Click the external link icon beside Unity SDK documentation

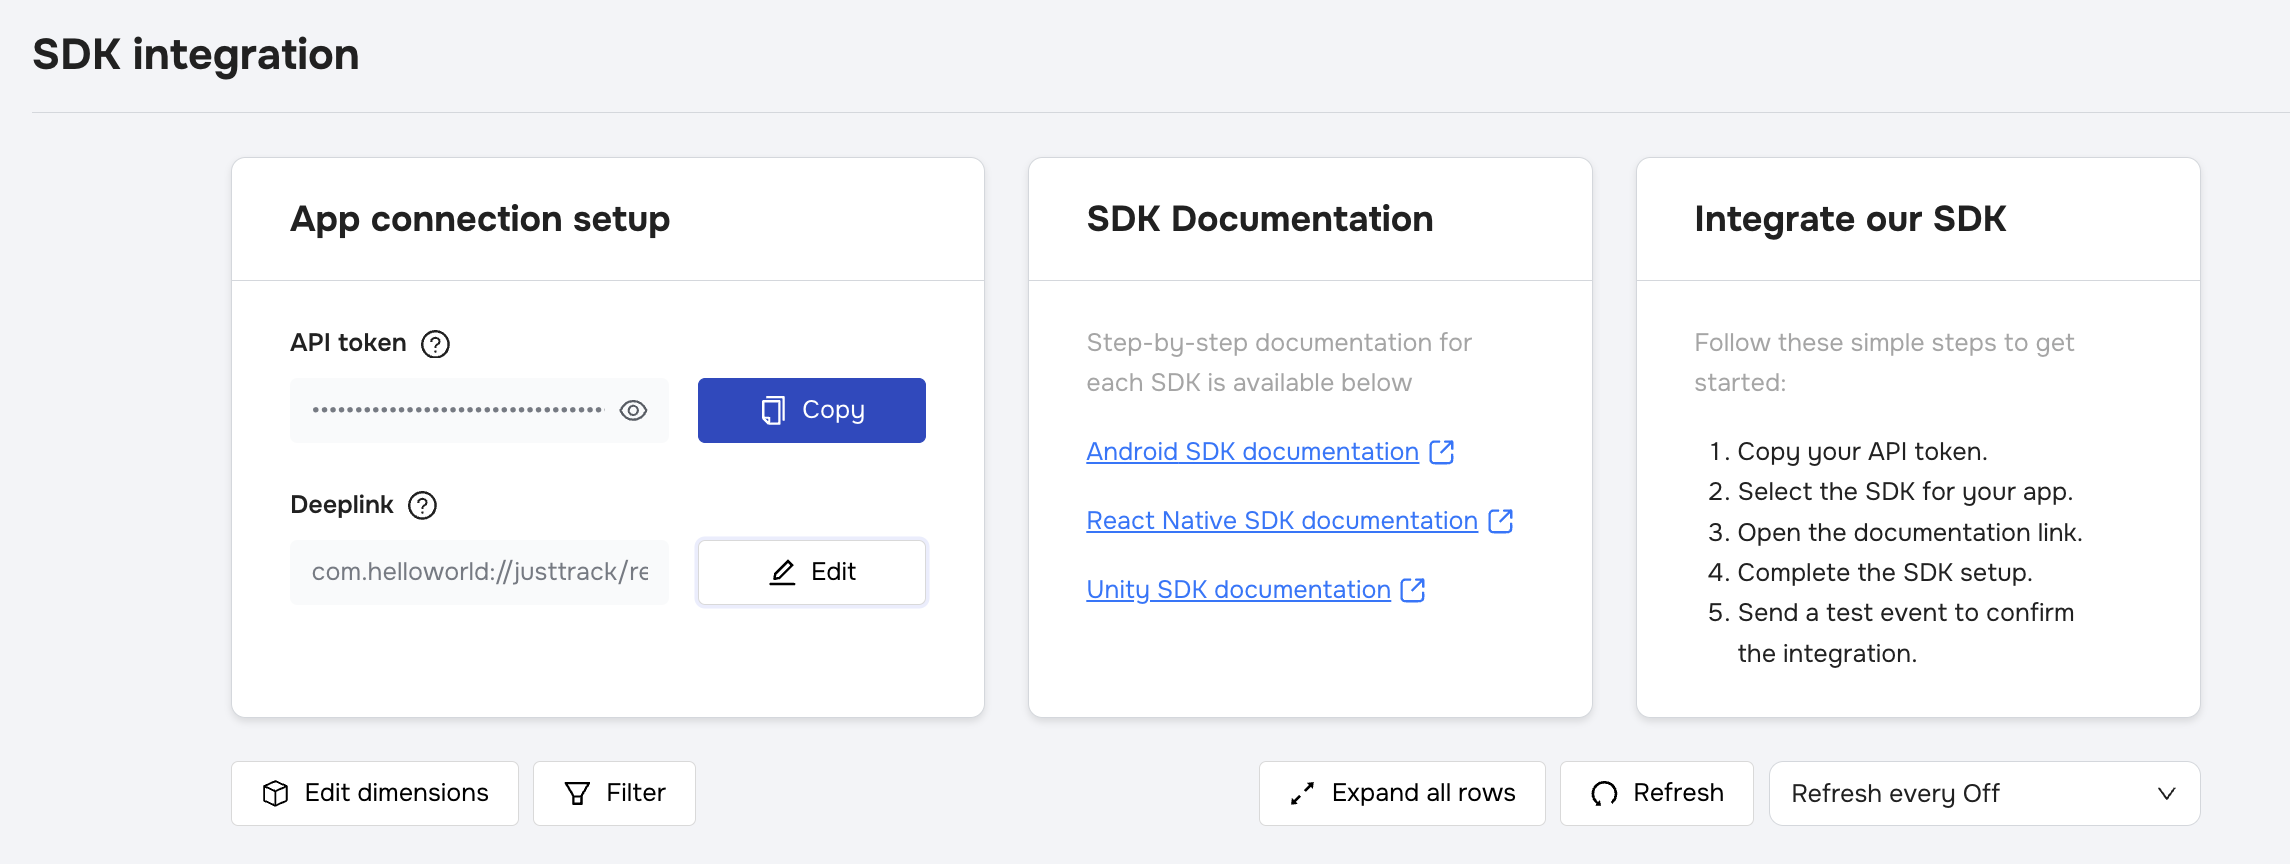1412,590
